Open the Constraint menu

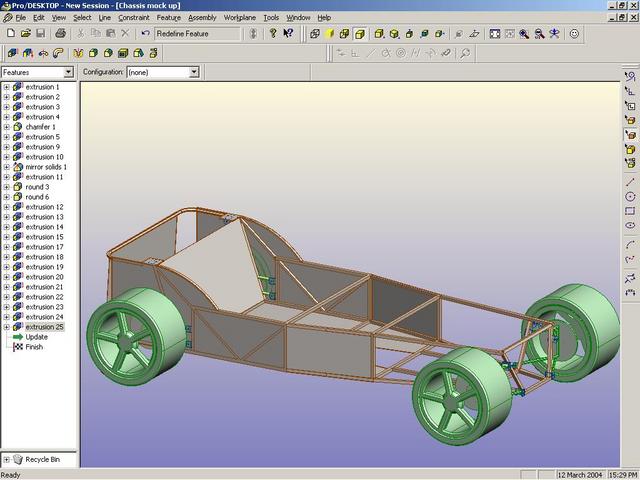[x=133, y=18]
